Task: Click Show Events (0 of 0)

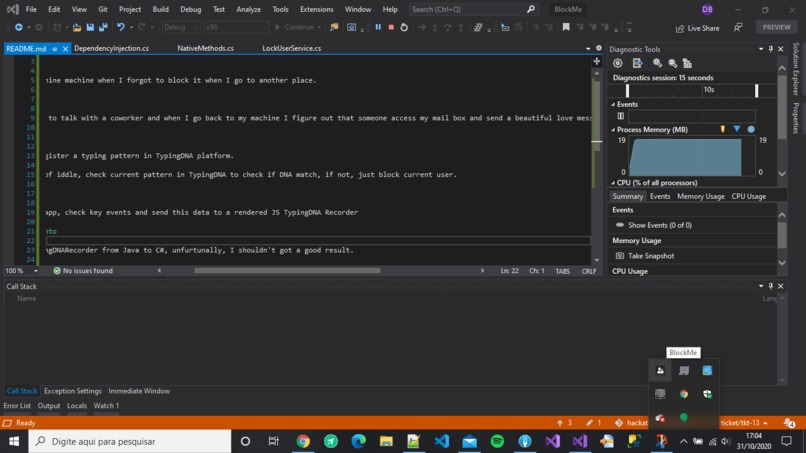Action: (653, 225)
